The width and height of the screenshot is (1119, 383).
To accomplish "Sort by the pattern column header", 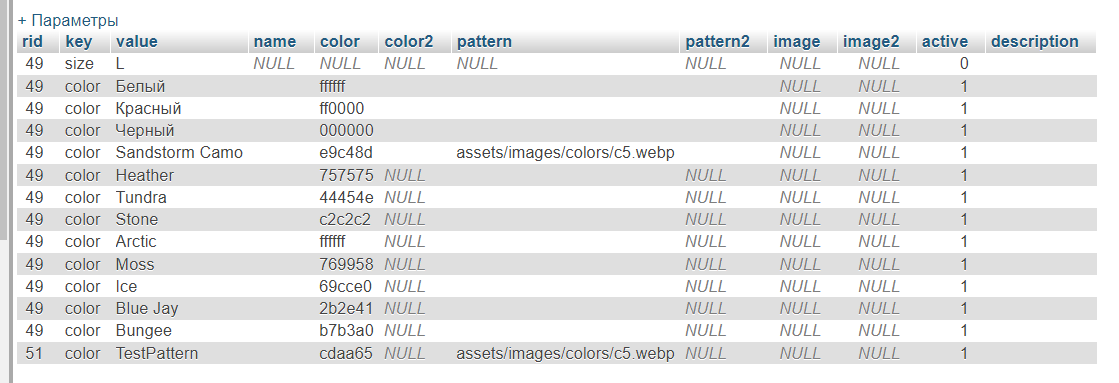I will [x=485, y=41].
